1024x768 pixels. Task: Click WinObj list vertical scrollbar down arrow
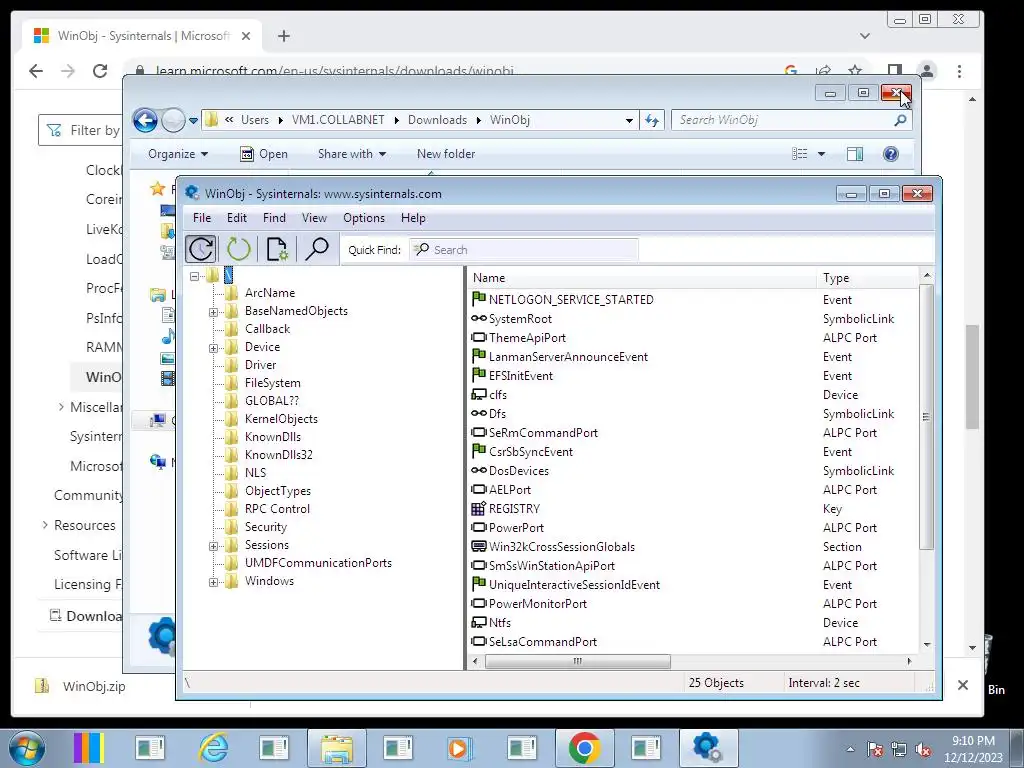click(x=927, y=645)
